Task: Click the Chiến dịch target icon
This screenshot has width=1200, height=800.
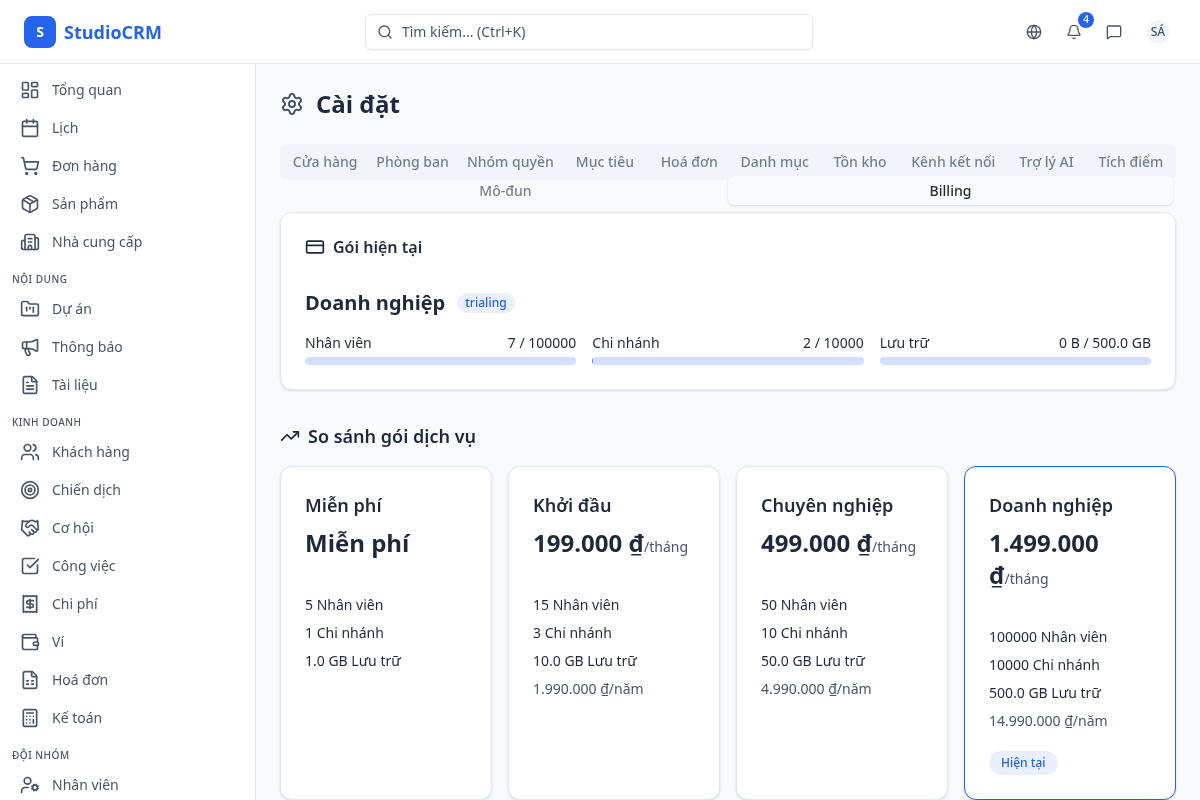Action: [x=30, y=490]
